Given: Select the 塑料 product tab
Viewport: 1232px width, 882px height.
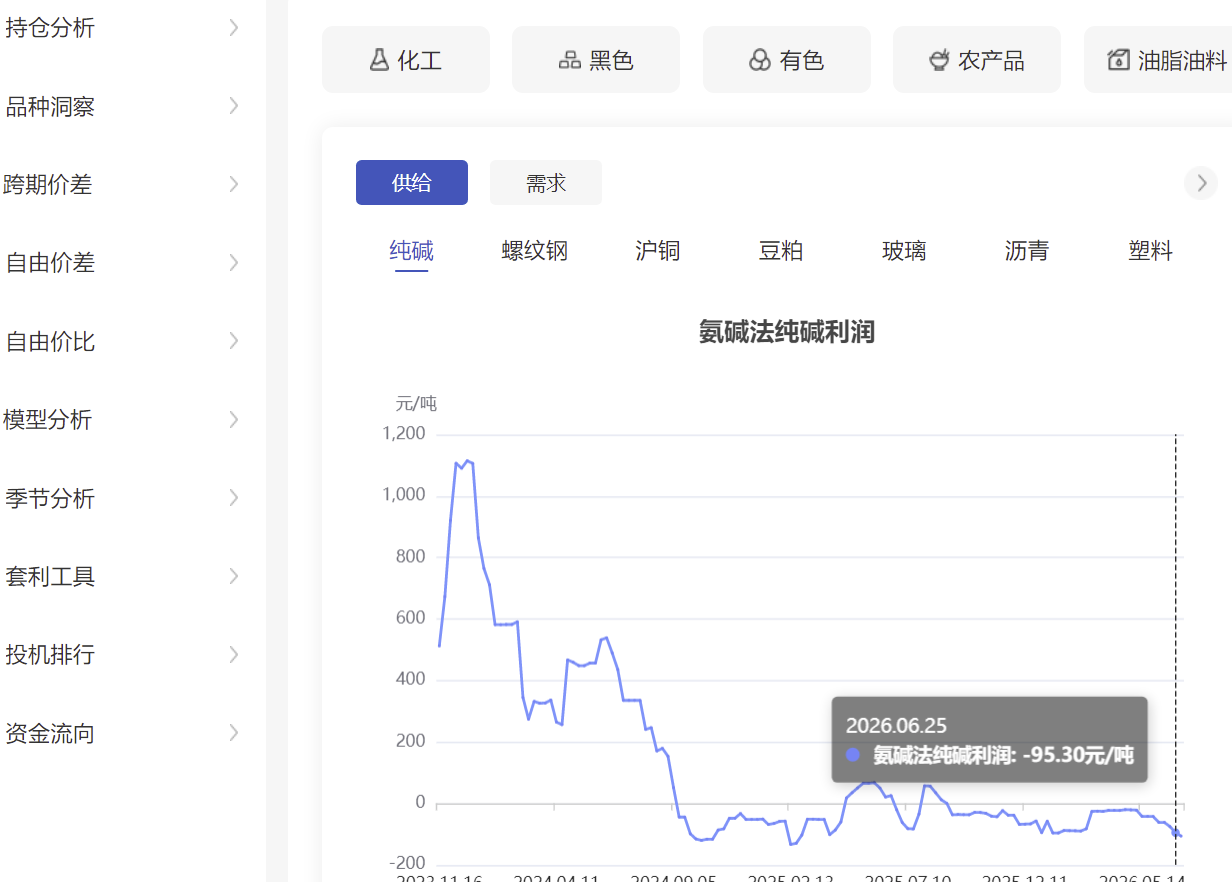Looking at the screenshot, I should [x=1150, y=251].
